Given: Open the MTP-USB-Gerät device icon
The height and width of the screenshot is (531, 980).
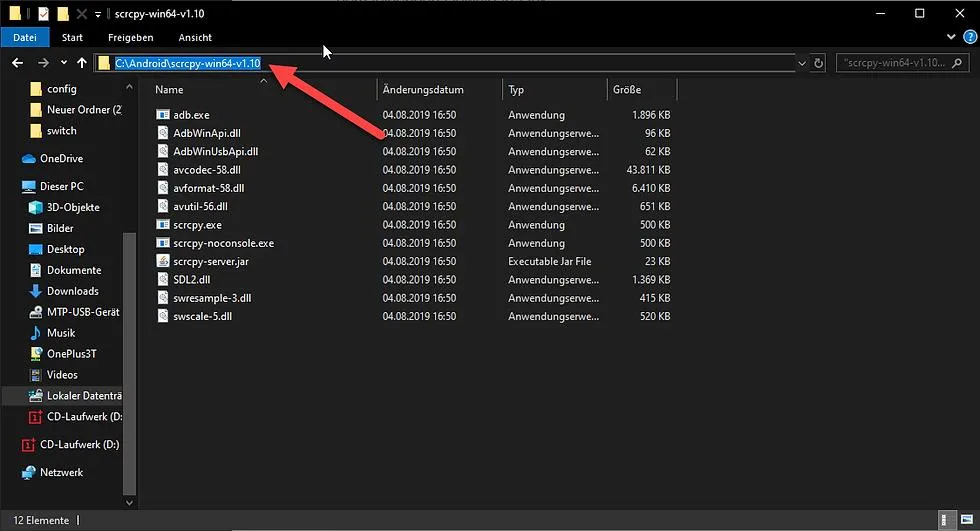Looking at the screenshot, I should click(36, 312).
